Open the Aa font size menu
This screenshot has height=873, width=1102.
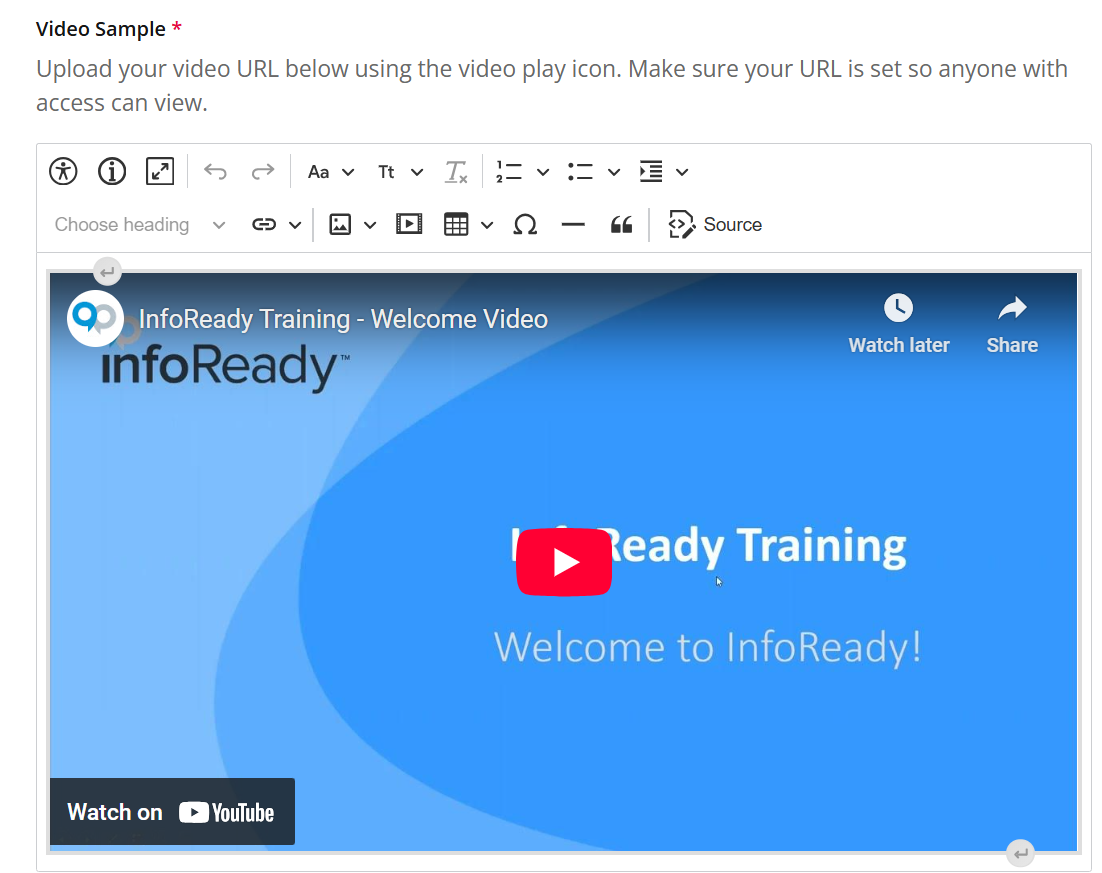[x=331, y=172]
